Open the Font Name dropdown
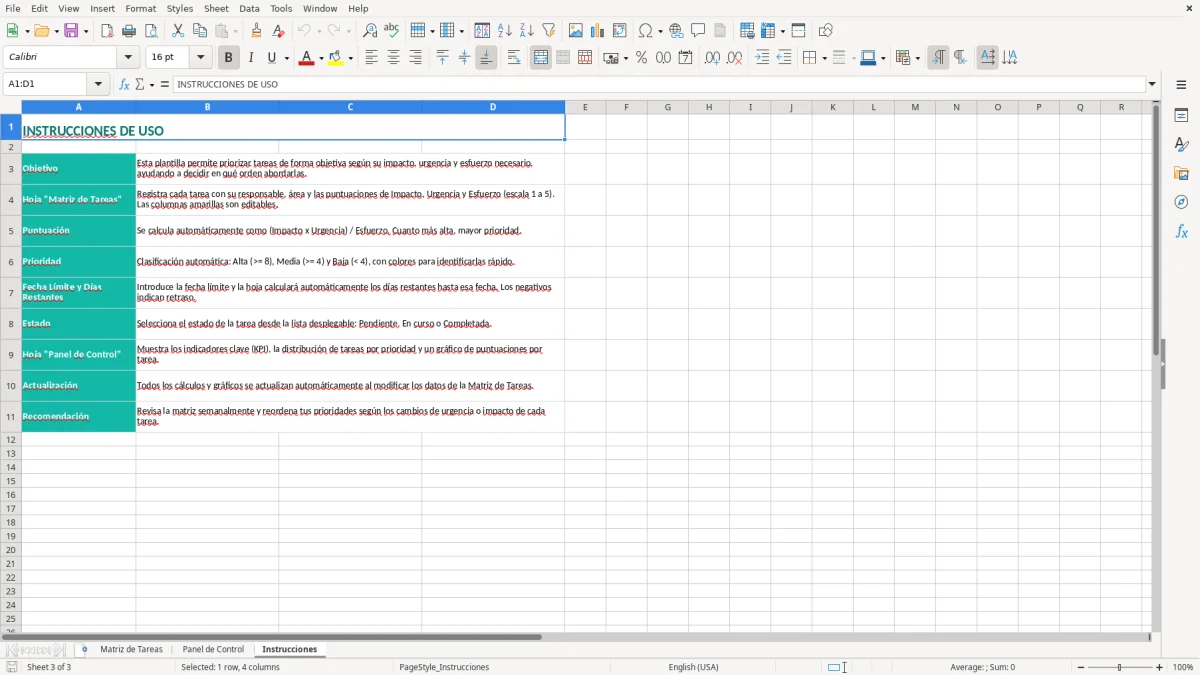 (128, 58)
